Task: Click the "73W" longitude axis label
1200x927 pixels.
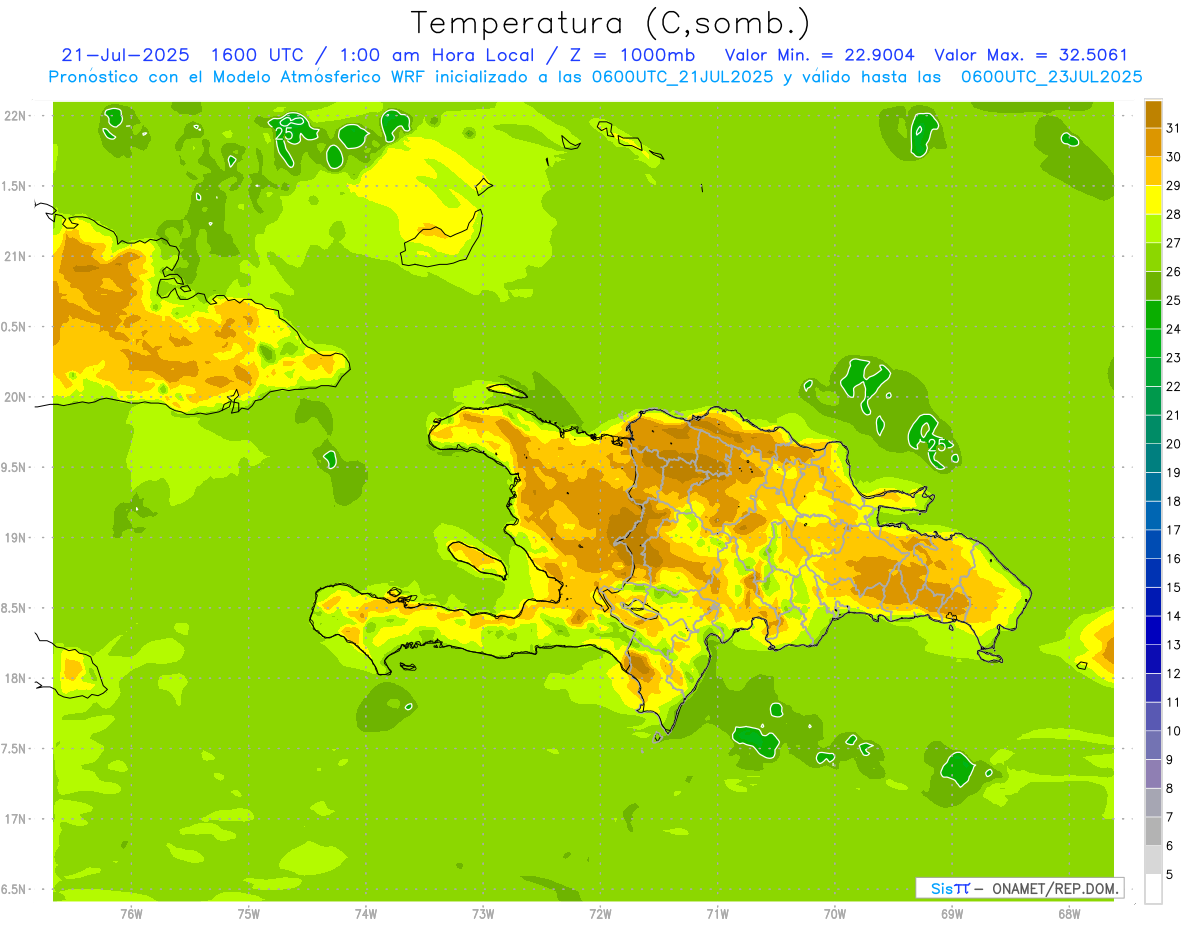Action: [483, 913]
